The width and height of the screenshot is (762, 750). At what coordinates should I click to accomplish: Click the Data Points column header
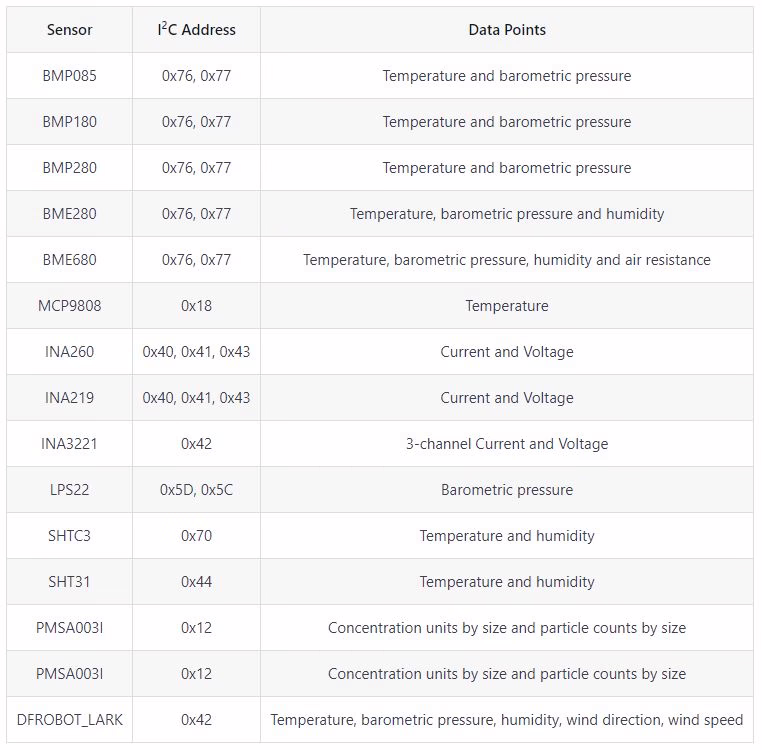click(x=507, y=30)
